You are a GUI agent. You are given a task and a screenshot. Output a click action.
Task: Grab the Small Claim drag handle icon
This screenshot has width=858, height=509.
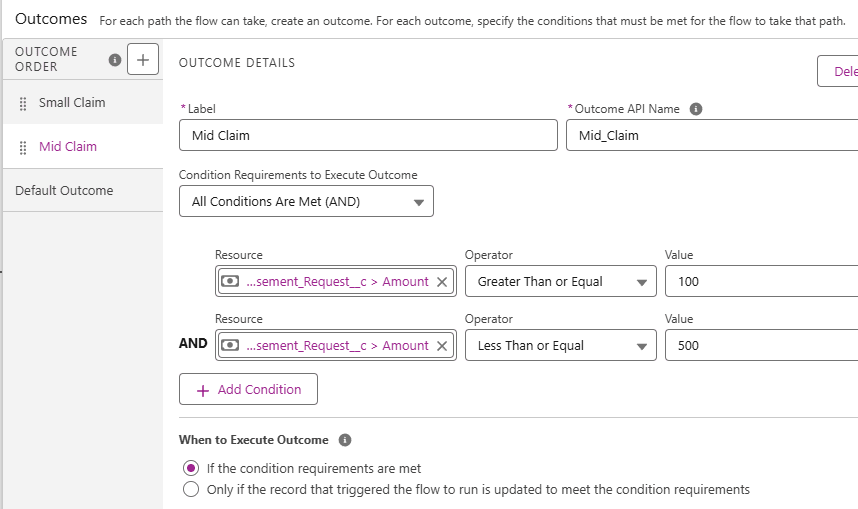24,103
